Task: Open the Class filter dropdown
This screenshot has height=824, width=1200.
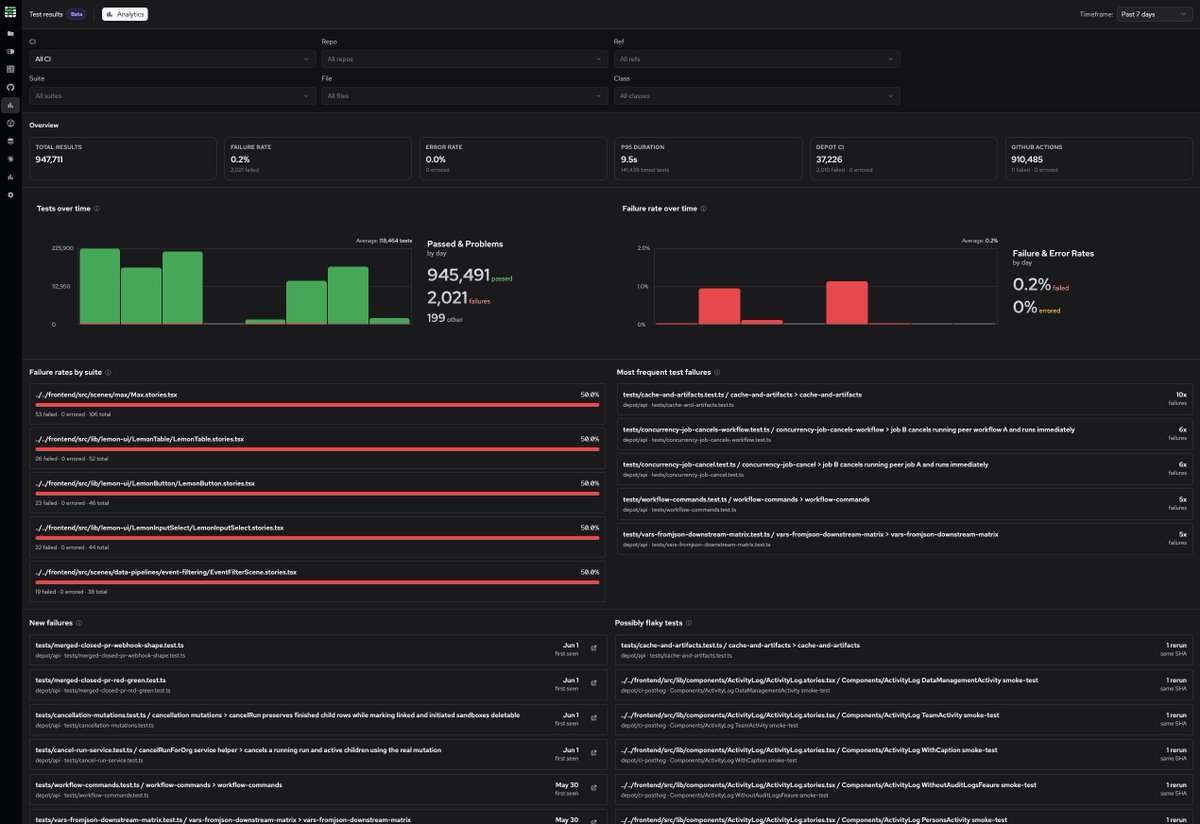Action: click(x=757, y=96)
